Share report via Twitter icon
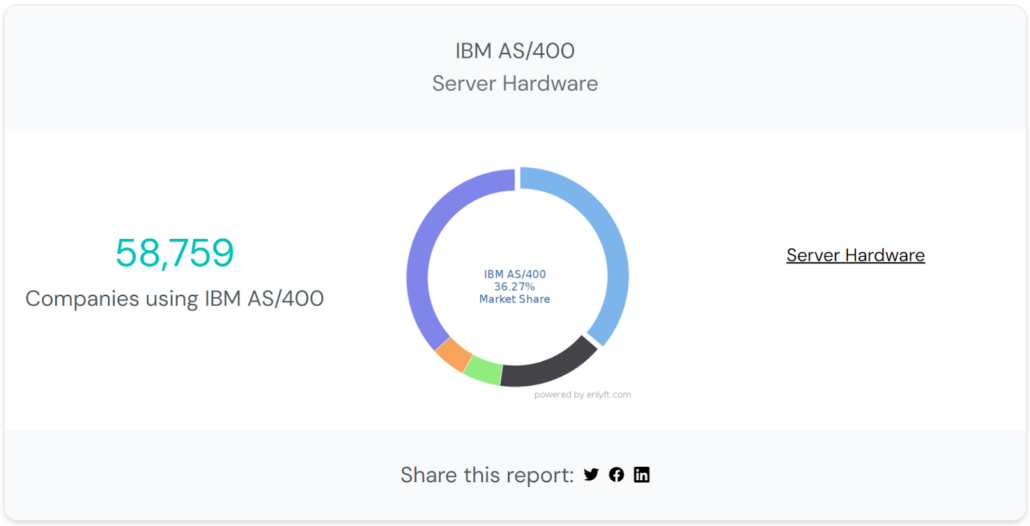This screenshot has height=526, width=1030. point(591,475)
